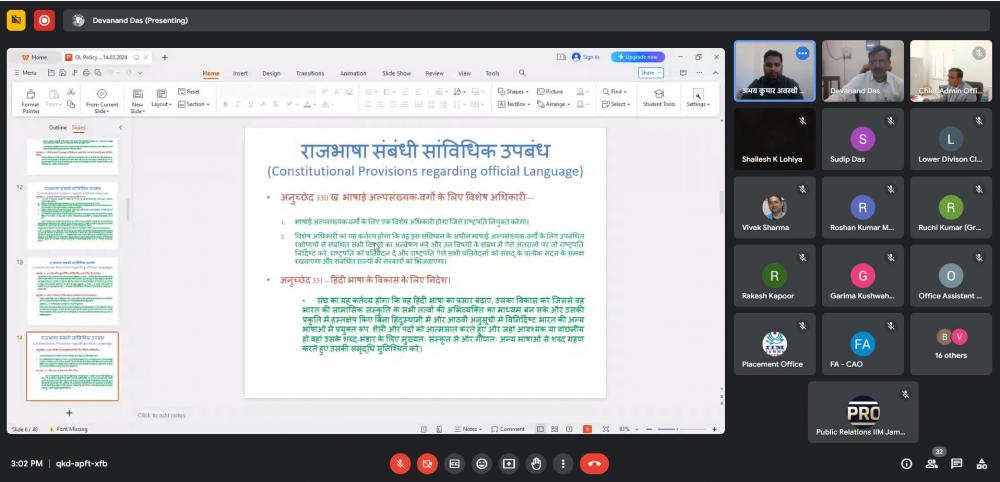Open the meeting activities icon
Image resolution: width=1000 pixels, height=482 pixels.
click(x=981, y=464)
